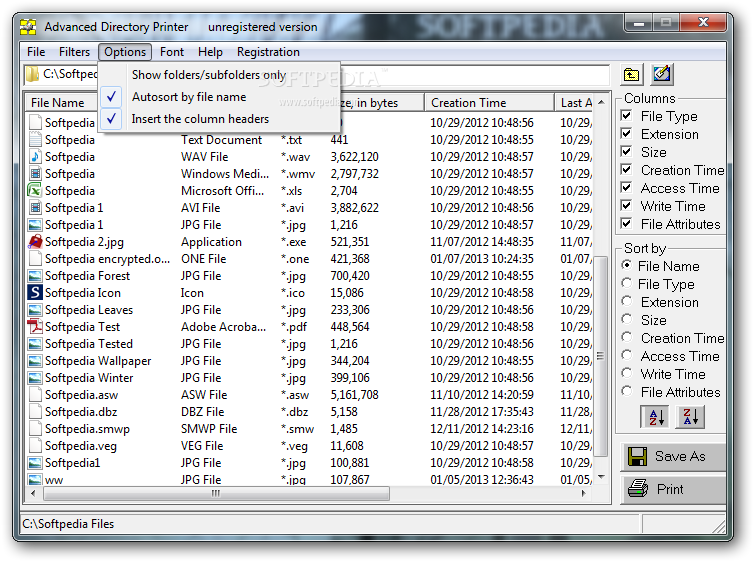This screenshot has height=562, width=754.
Task: Open the Filters menu
Action: tap(74, 52)
